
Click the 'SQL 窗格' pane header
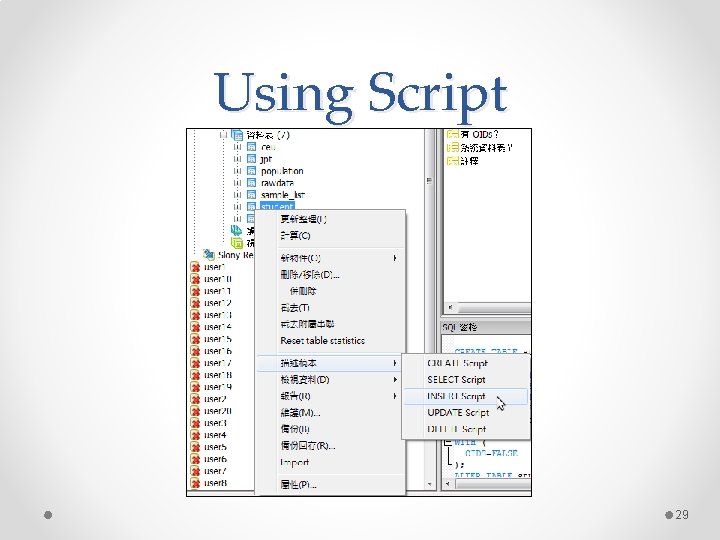point(485,327)
